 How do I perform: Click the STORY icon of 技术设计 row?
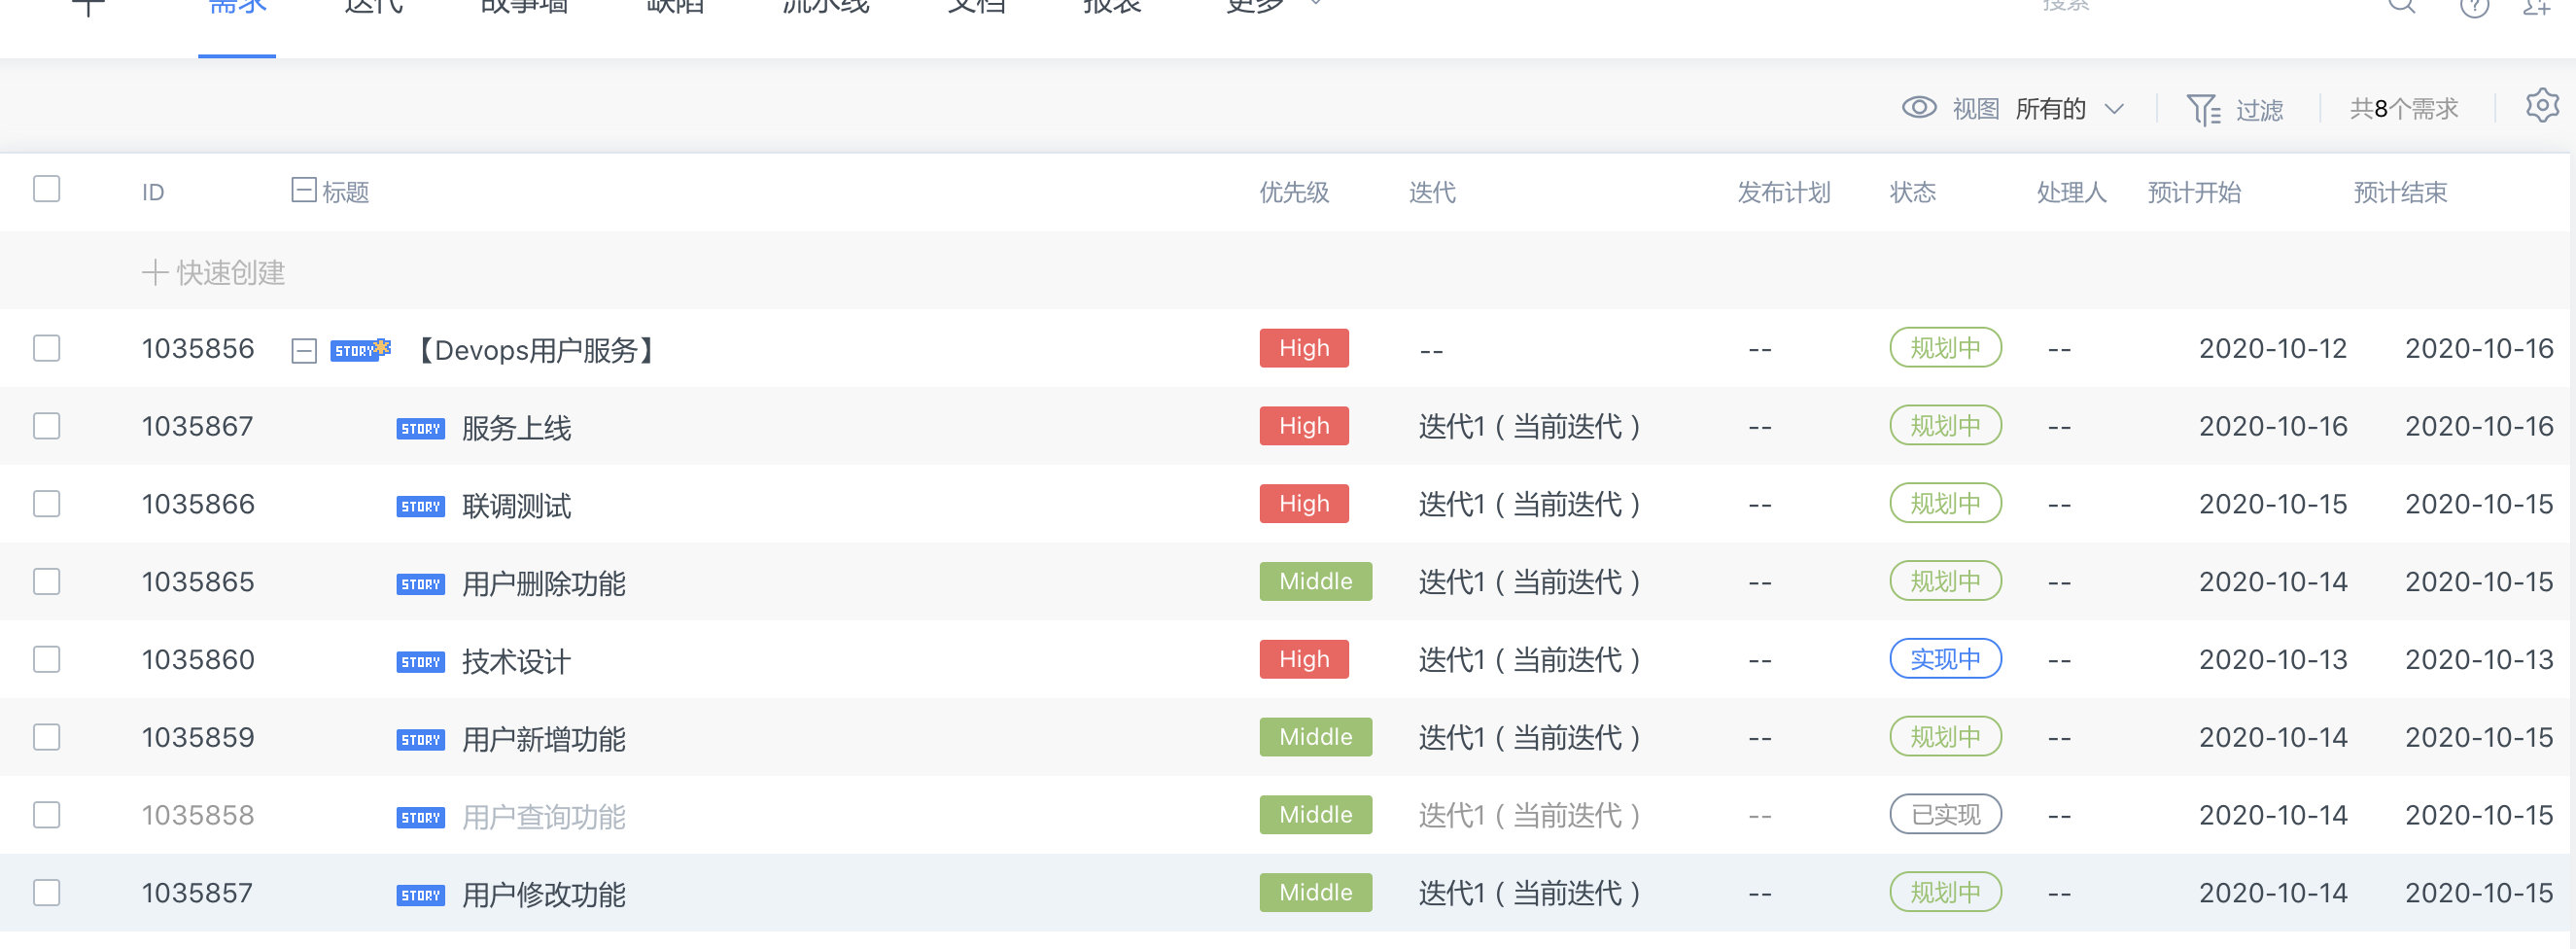pos(420,662)
